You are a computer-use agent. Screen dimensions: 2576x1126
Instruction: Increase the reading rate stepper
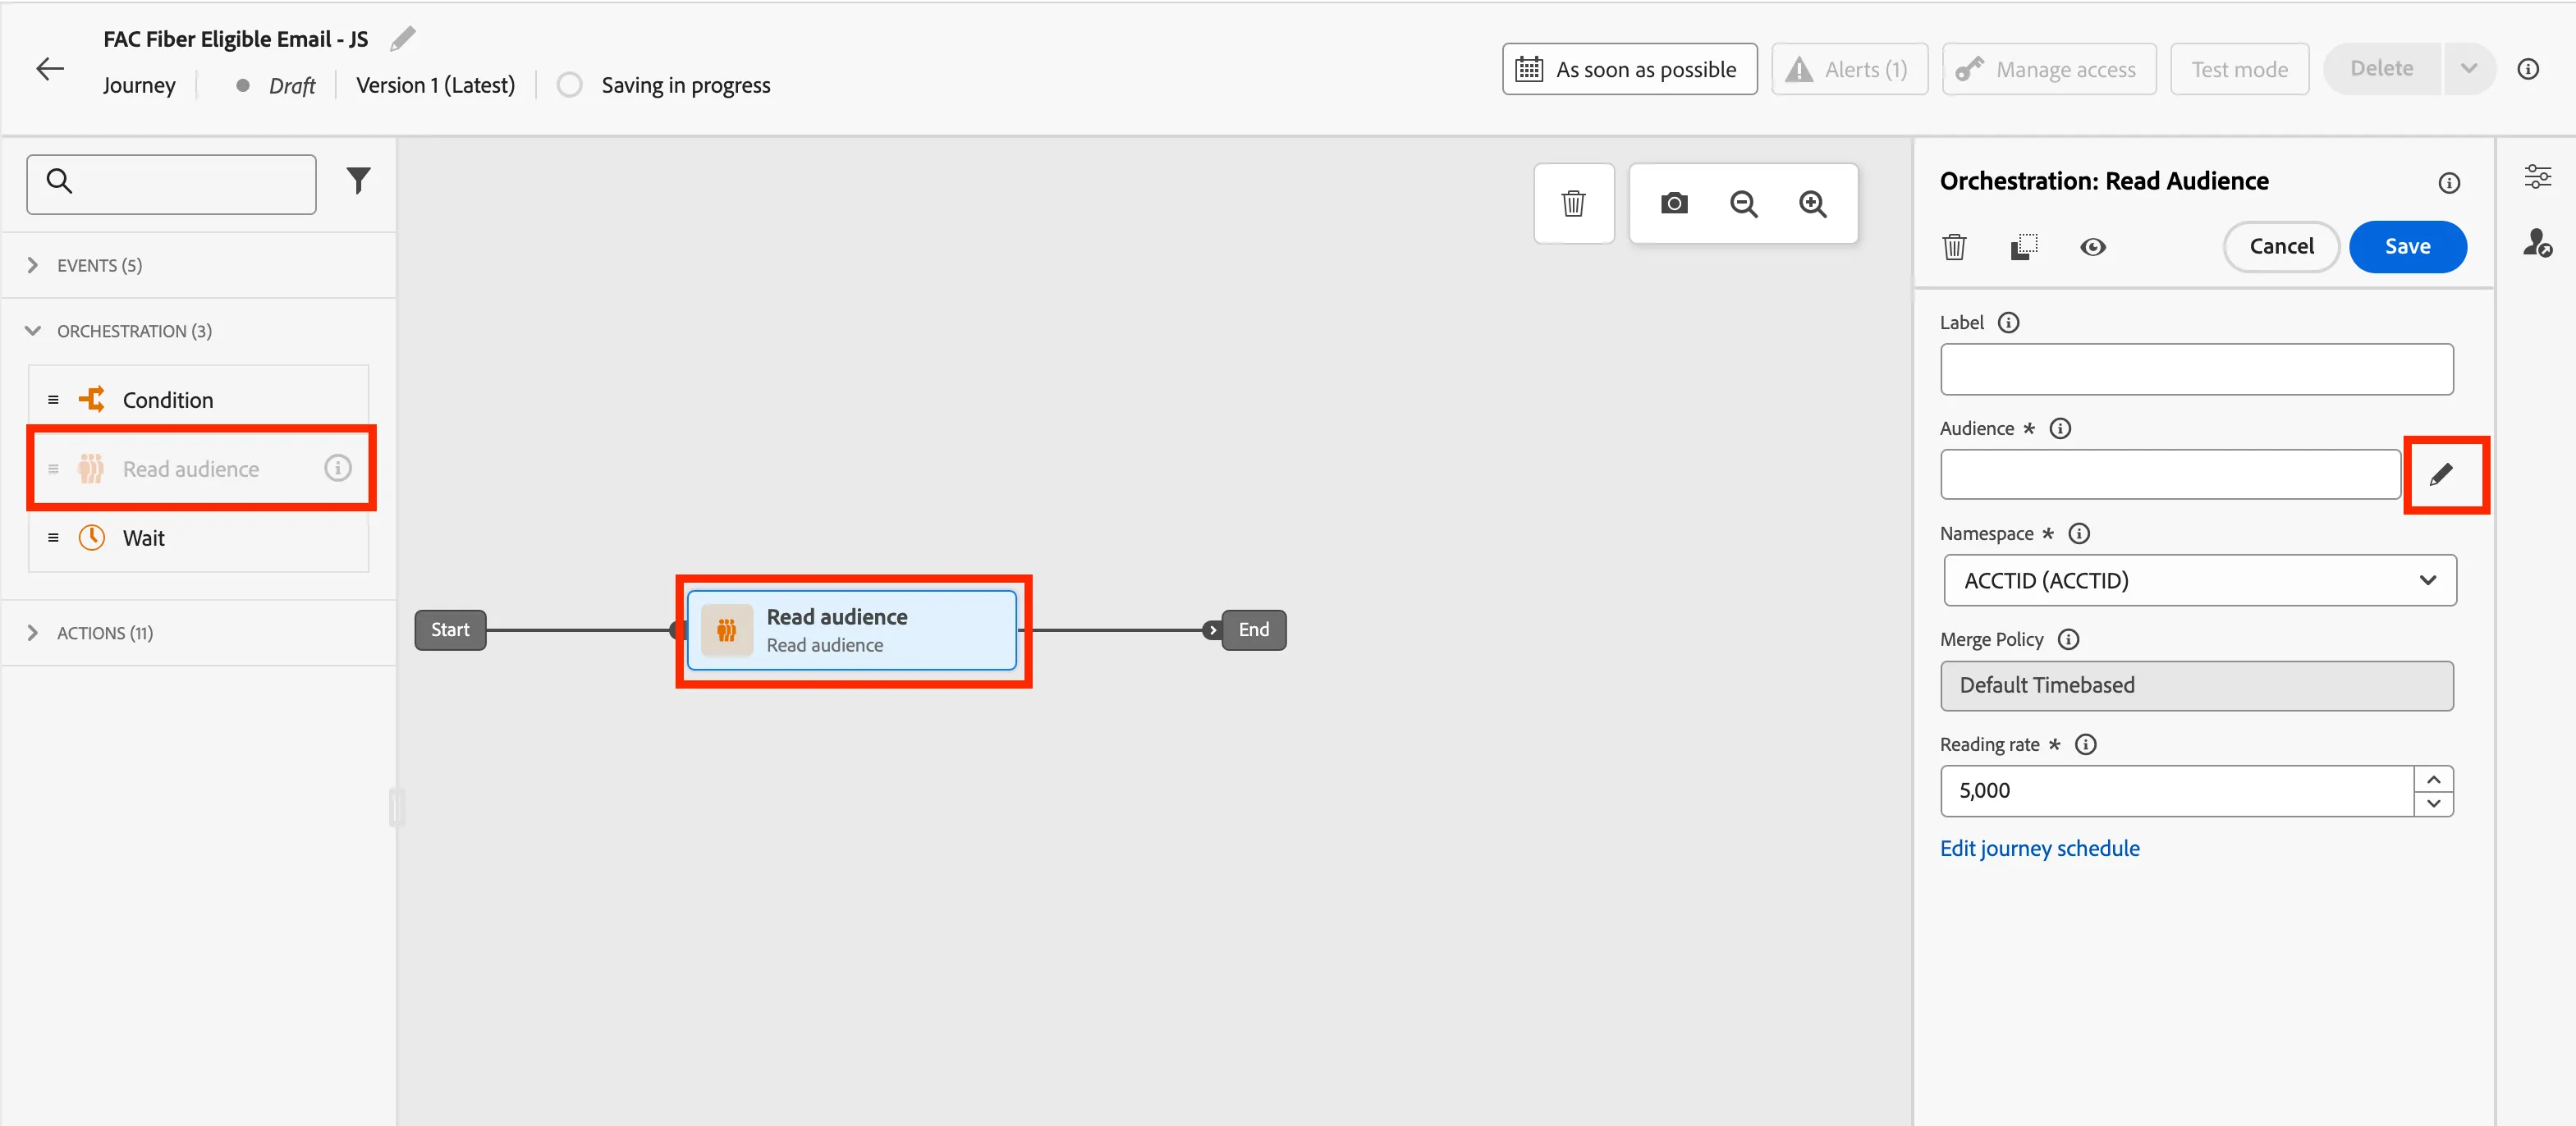[x=2433, y=779]
